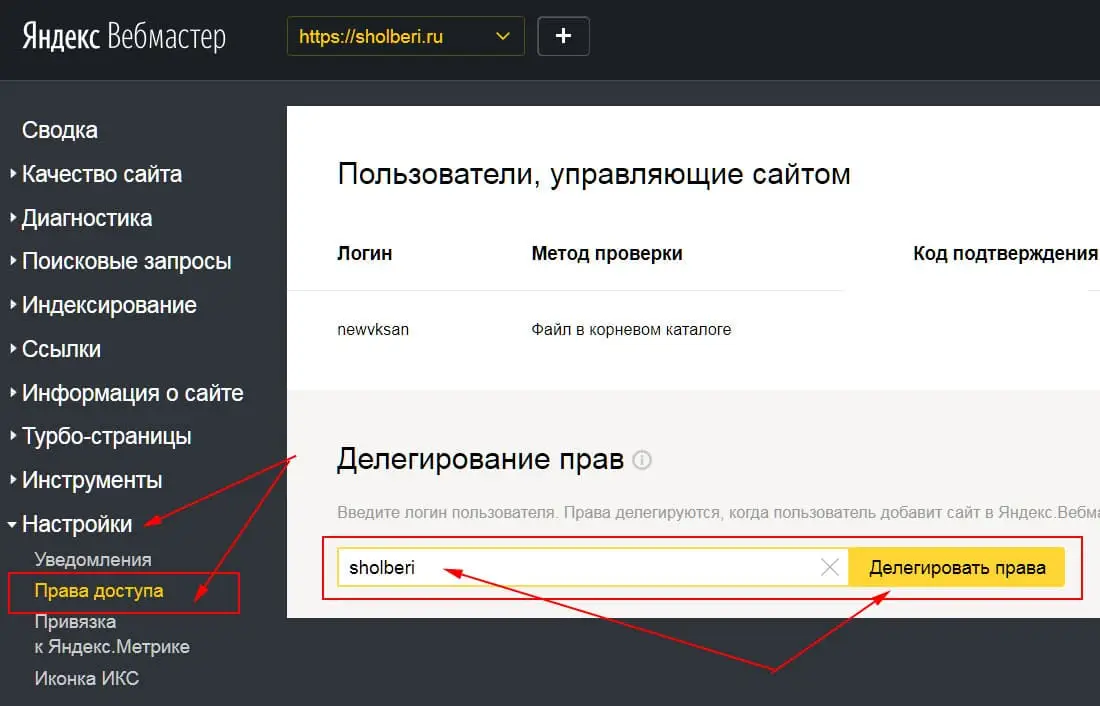
Task: Clear the login field with X icon
Action: tap(830, 567)
